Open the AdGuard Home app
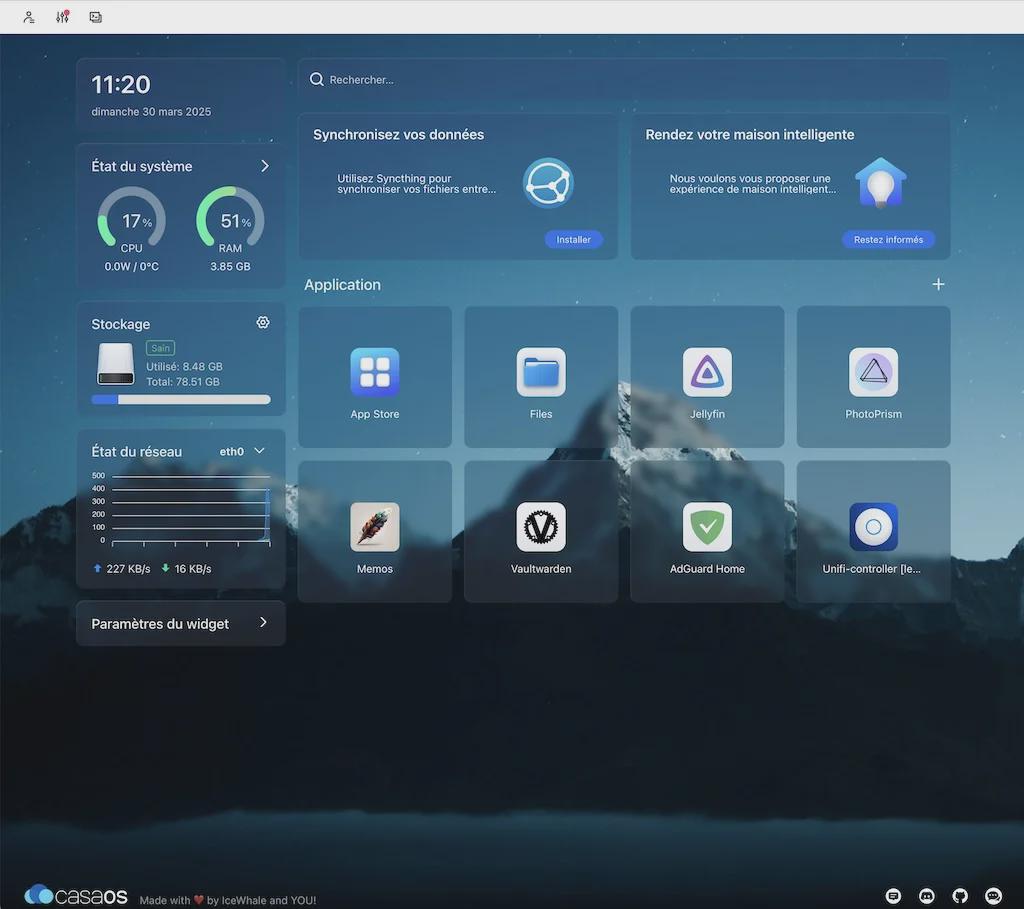This screenshot has height=909, width=1024. tap(707, 528)
